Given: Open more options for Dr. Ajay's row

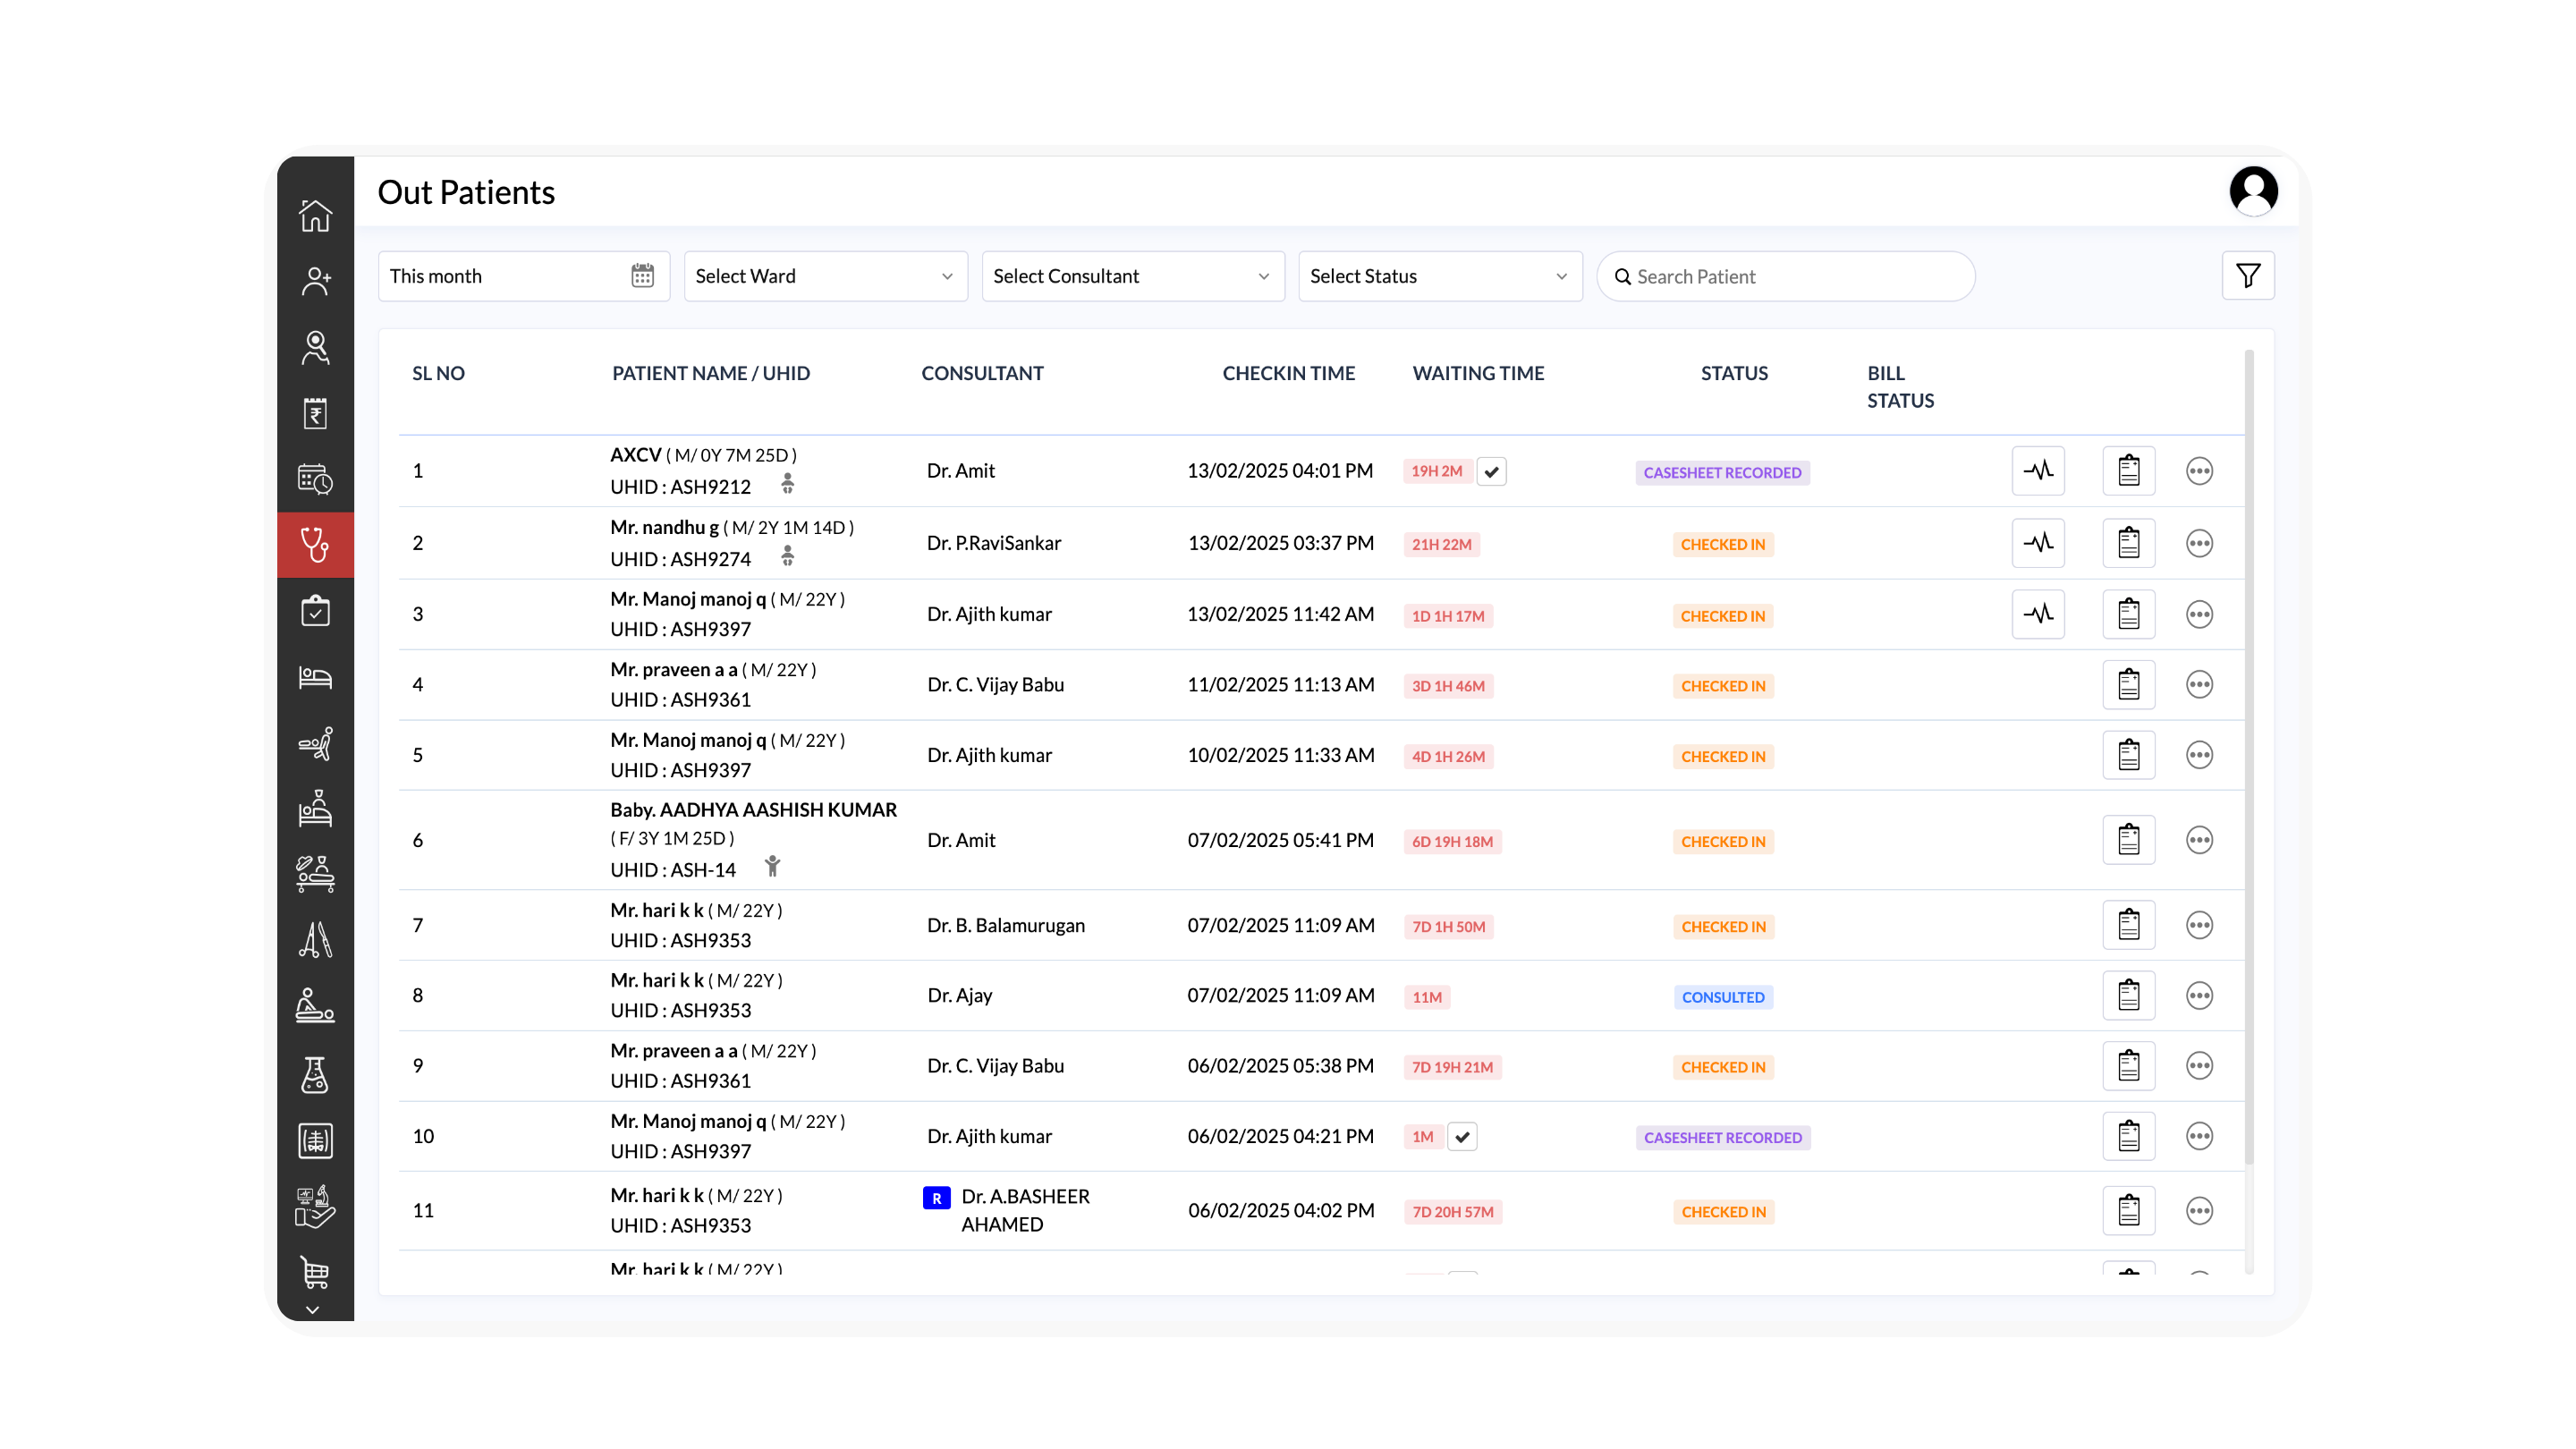Looking at the screenshot, I should coord(2200,995).
